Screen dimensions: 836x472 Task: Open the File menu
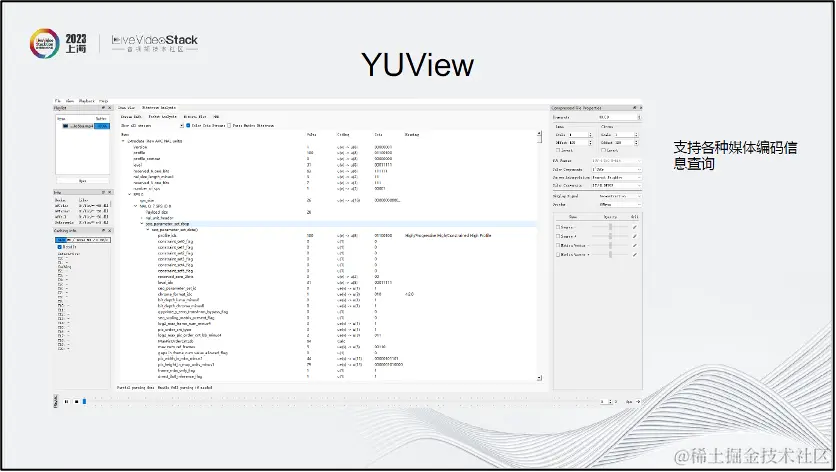click(x=58, y=101)
